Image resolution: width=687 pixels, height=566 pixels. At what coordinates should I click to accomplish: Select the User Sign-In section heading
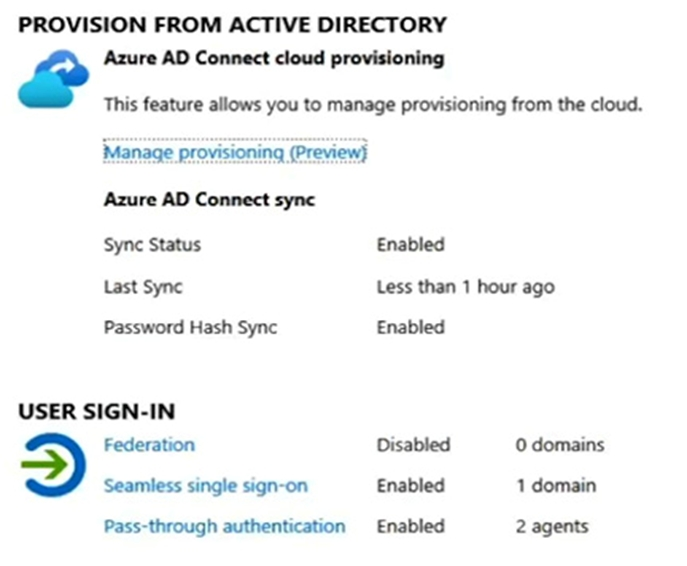click(x=97, y=411)
